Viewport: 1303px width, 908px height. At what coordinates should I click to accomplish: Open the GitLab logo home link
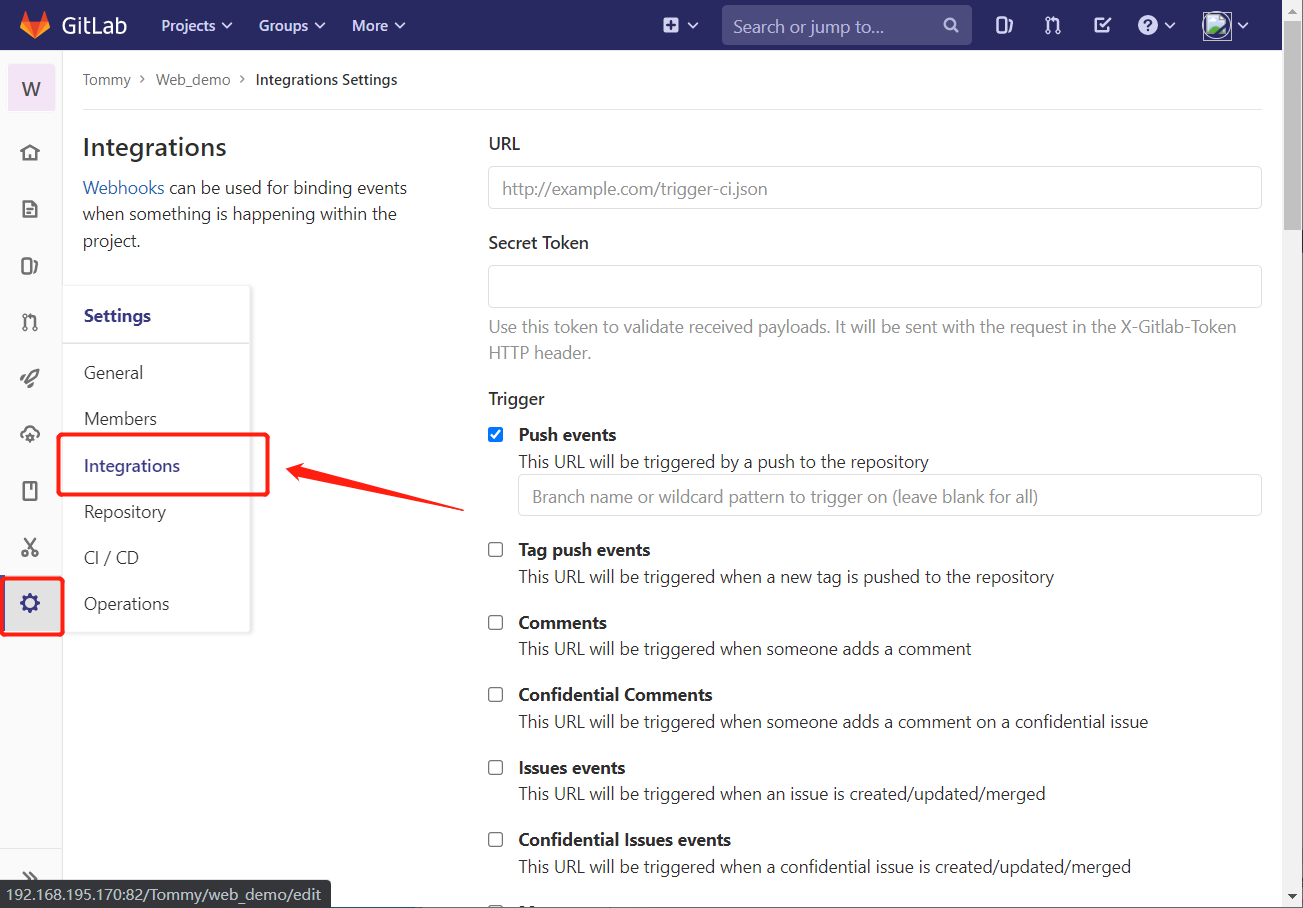point(74,25)
